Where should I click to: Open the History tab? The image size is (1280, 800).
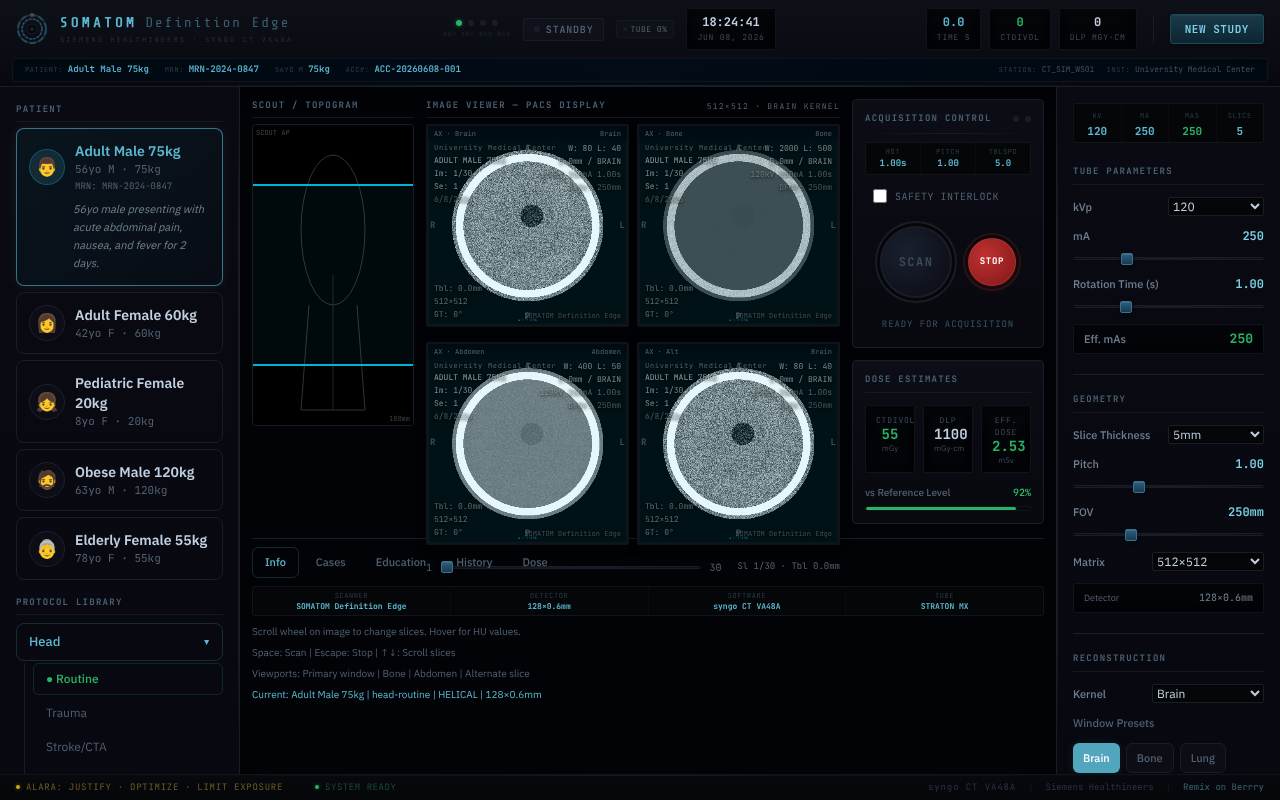pos(474,562)
